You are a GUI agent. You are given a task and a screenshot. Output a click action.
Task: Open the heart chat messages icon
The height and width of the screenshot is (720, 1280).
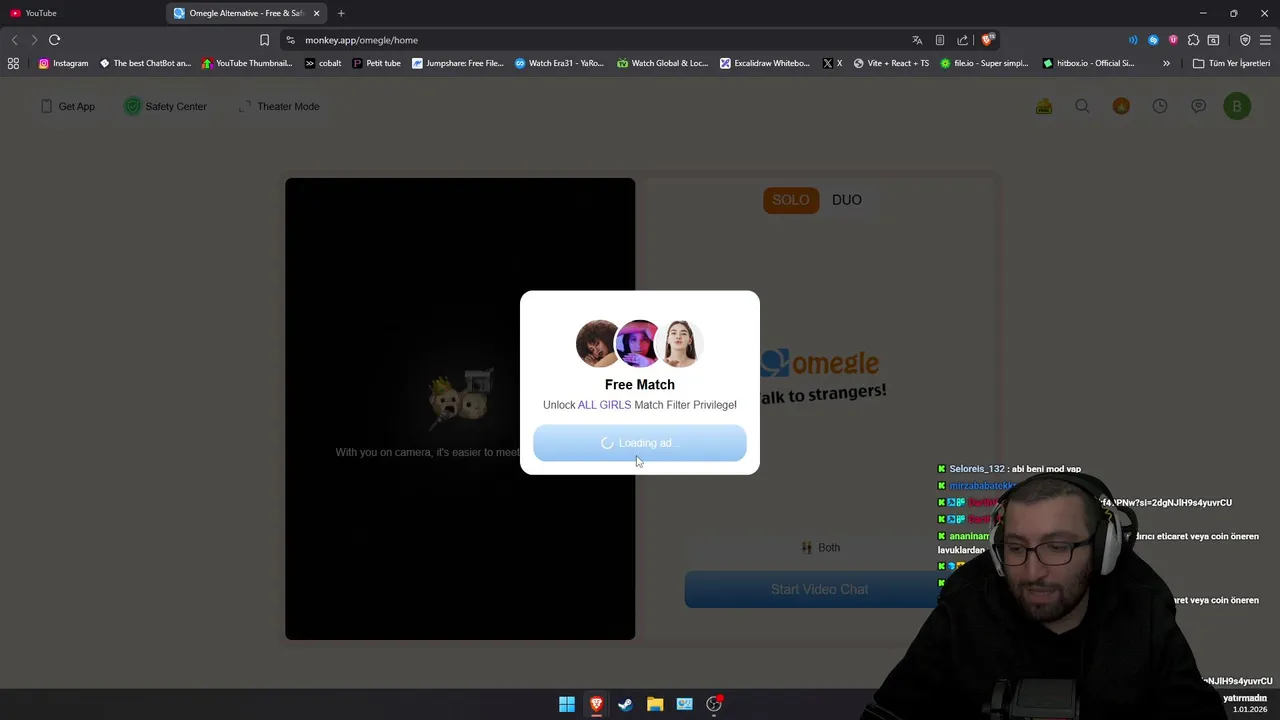tap(1198, 106)
